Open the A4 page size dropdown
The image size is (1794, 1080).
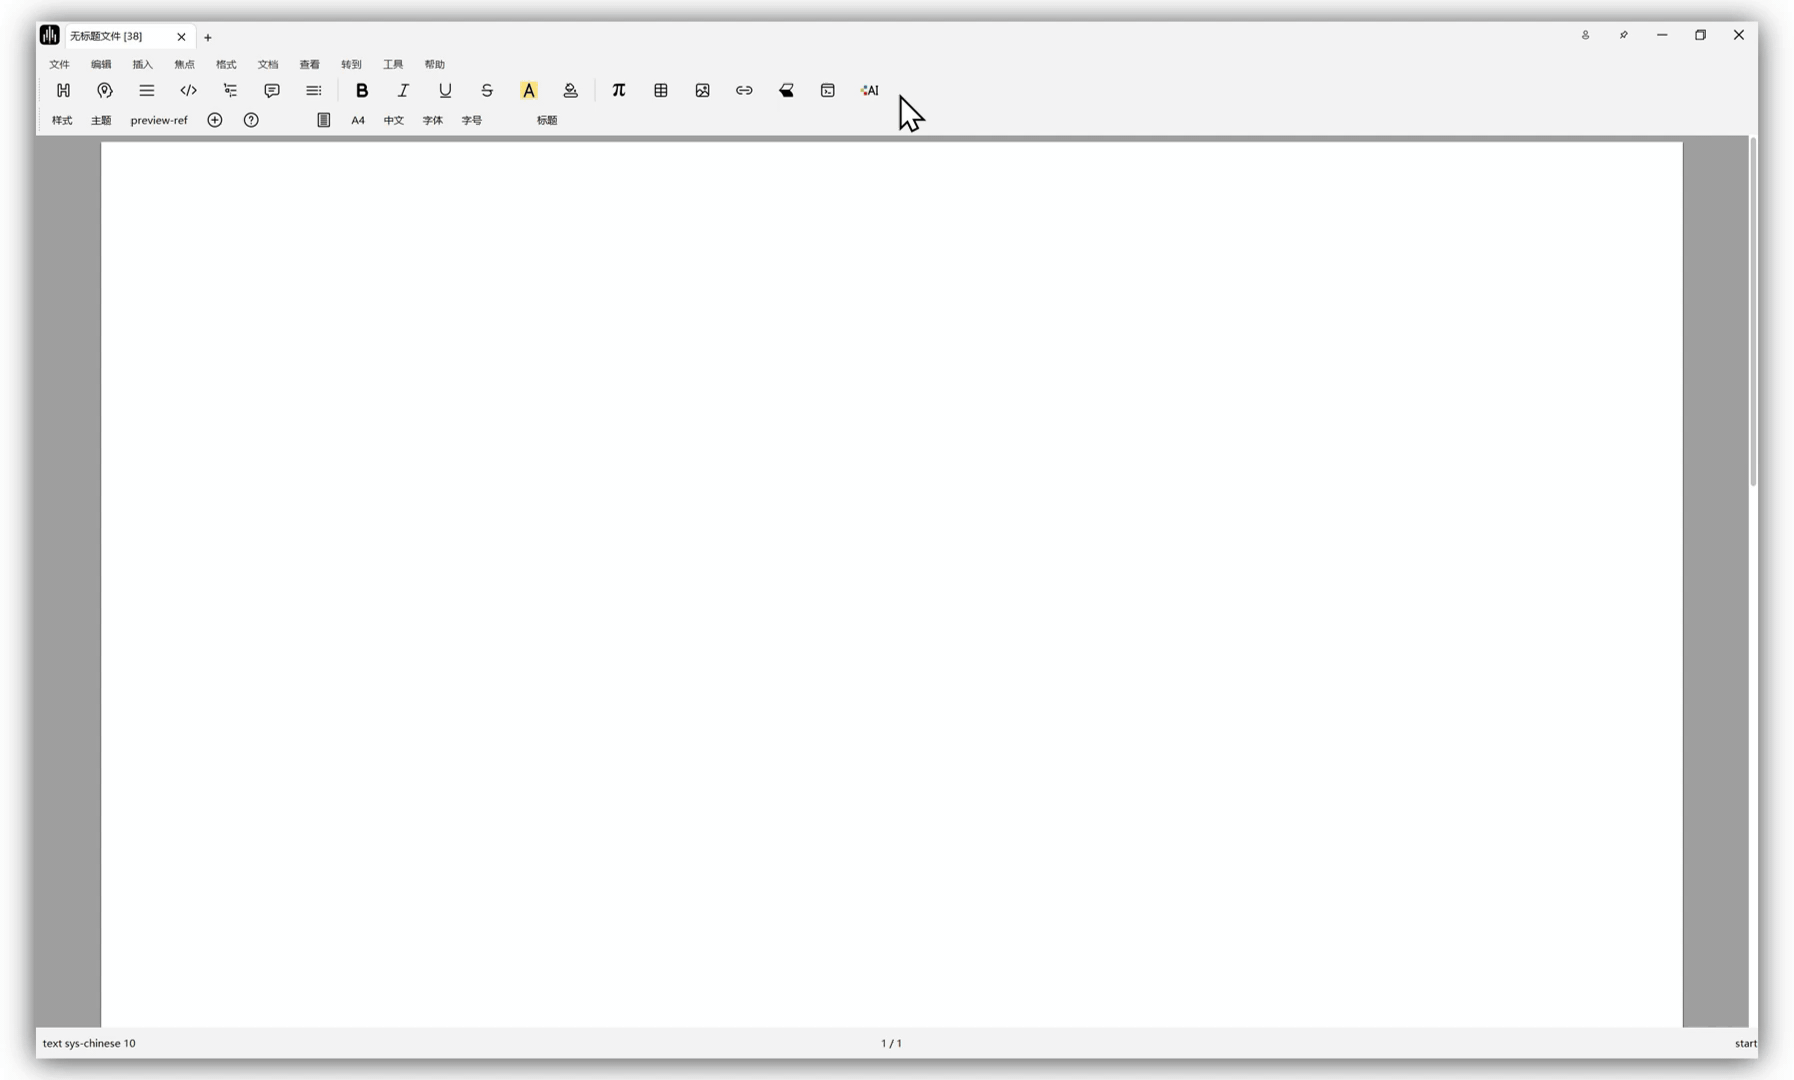point(358,120)
